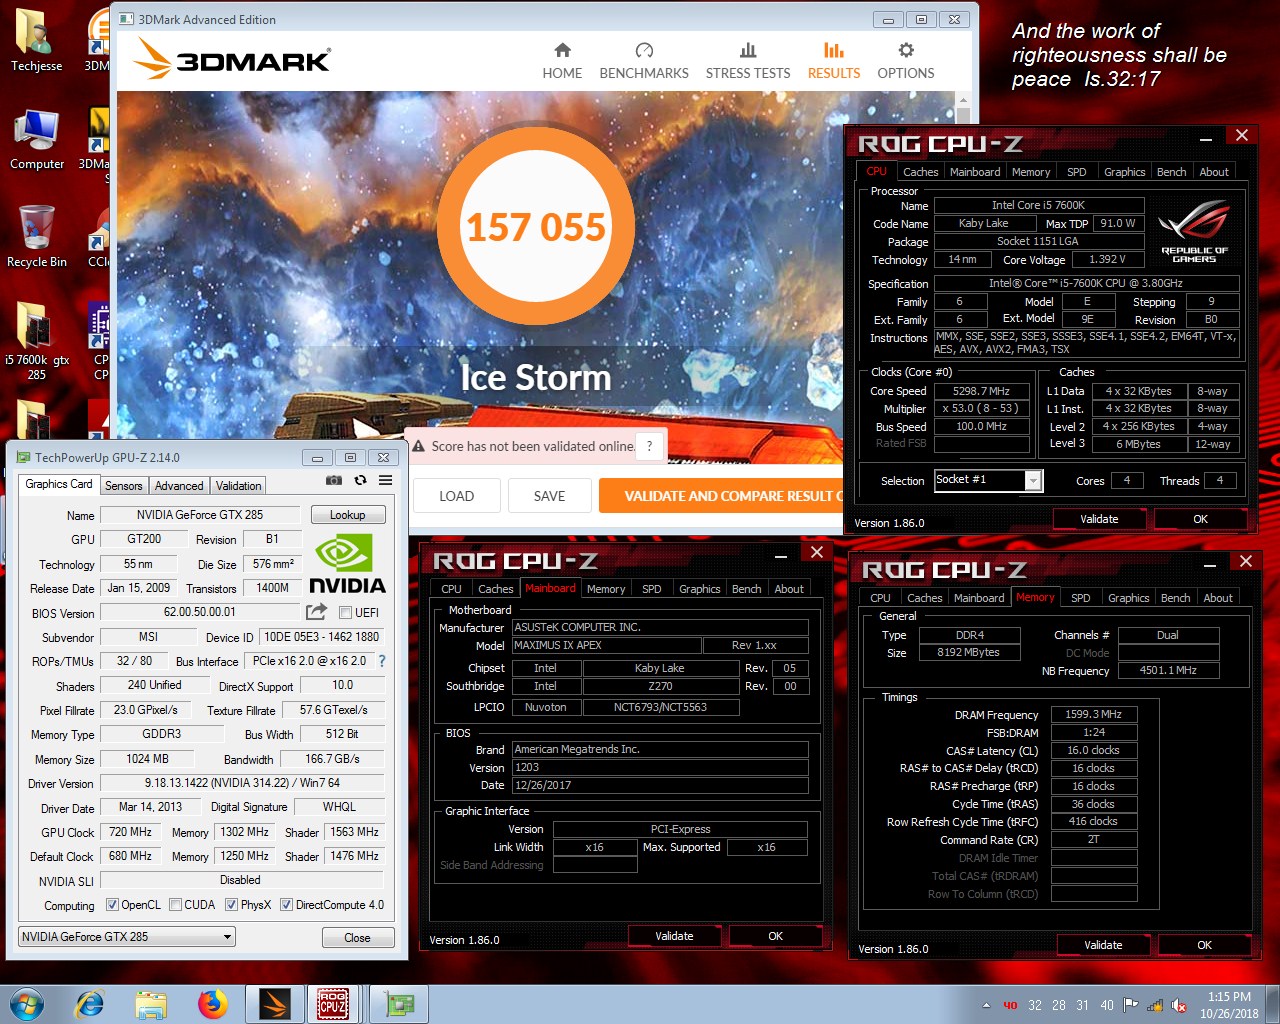Open the GPU-Z hamburger menu
Viewport: 1280px width, 1024px height.
385,481
